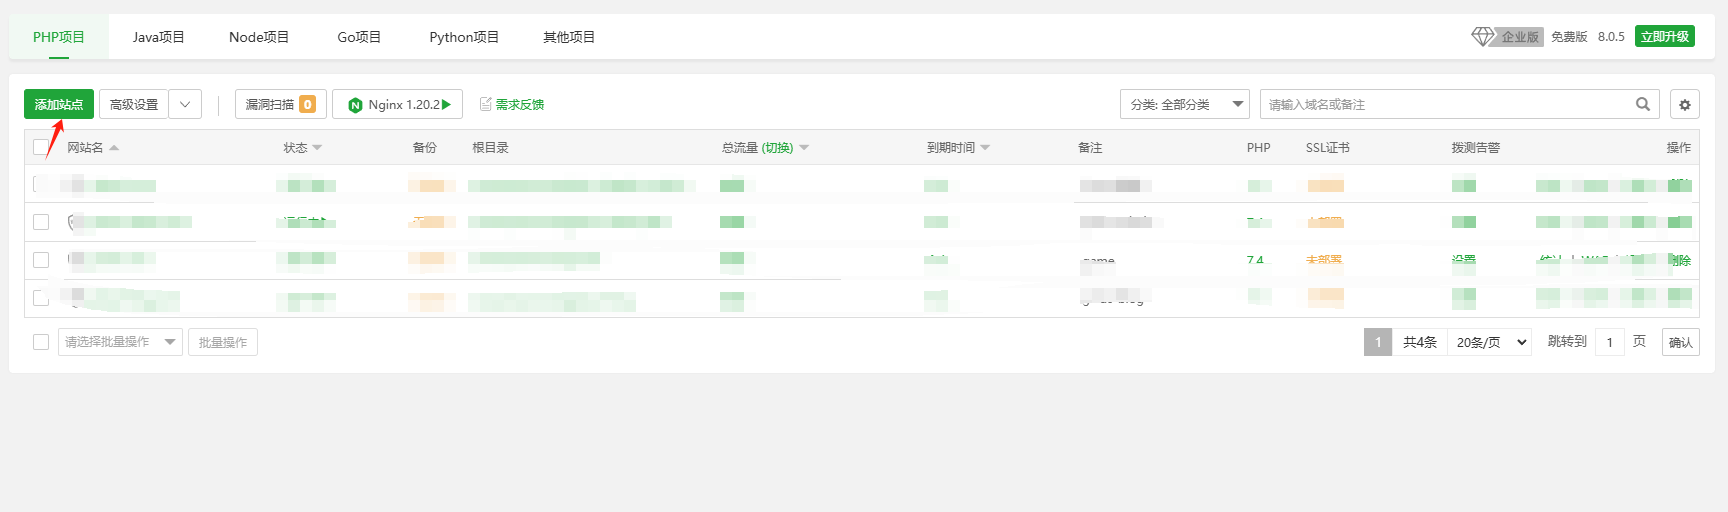Switch to the Java项目 tab
Viewport: 1728px width, 512px height.
click(159, 37)
